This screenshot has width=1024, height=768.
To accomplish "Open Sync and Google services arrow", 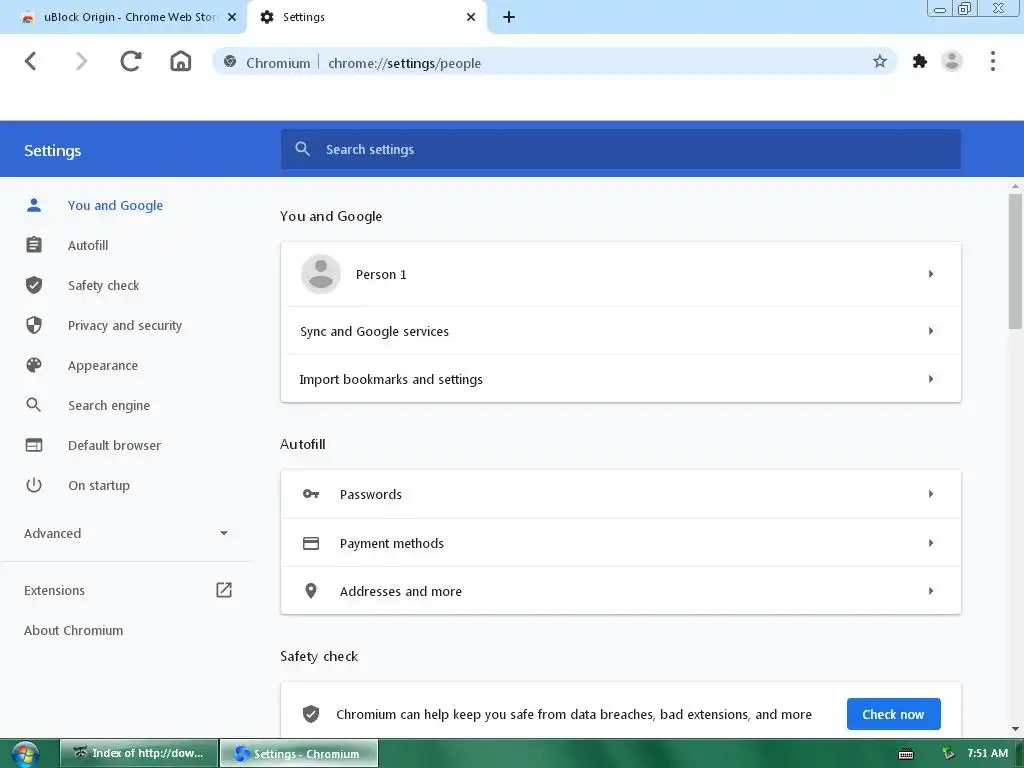I will [931, 331].
